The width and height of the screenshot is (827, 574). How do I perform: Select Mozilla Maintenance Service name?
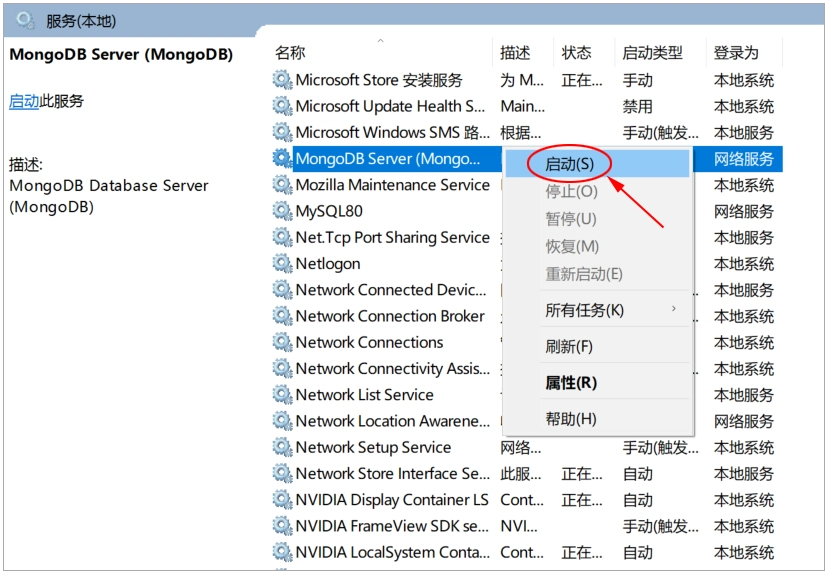click(392, 185)
